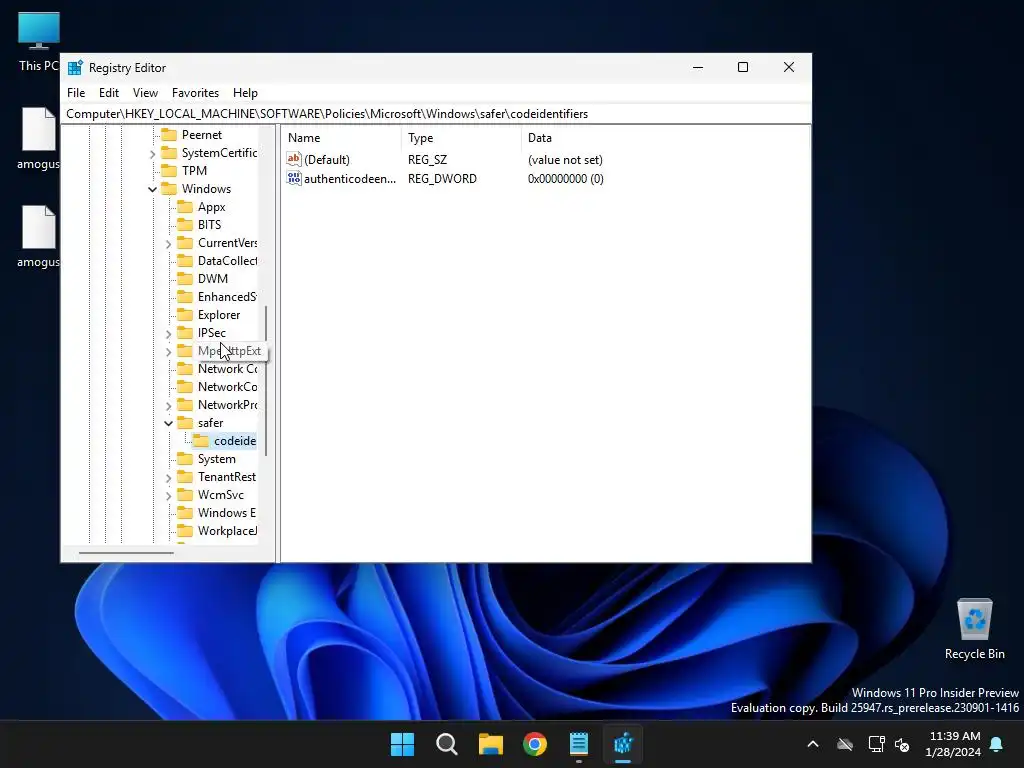Image resolution: width=1024 pixels, height=768 pixels.
Task: Click the muted volume tray icon
Action: tap(903, 744)
